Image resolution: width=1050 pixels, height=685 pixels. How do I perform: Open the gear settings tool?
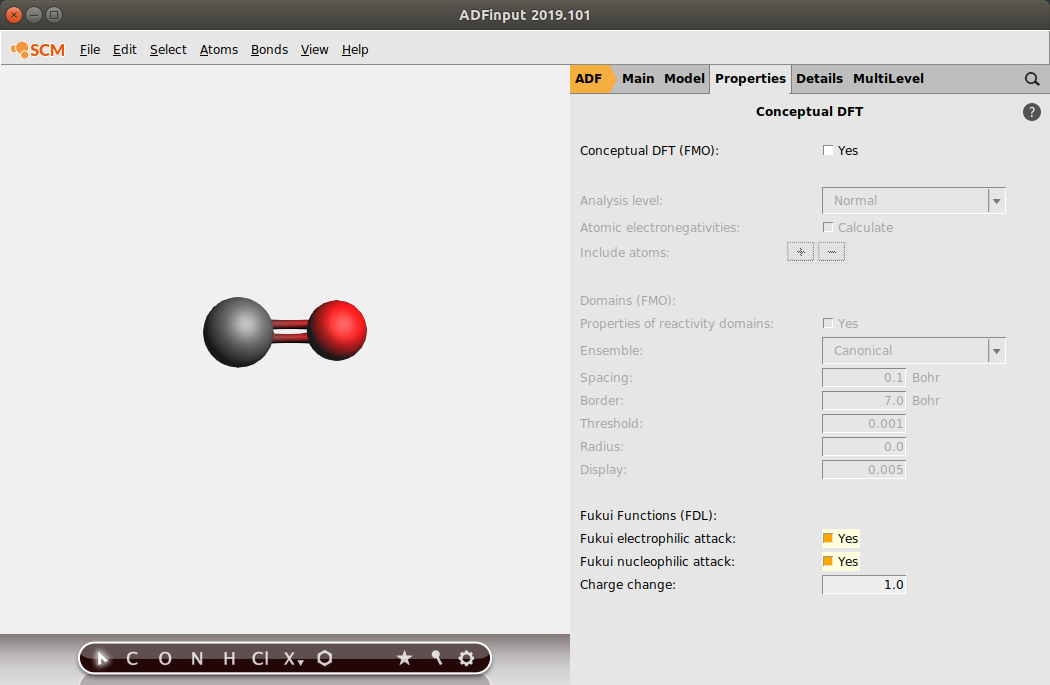click(467, 658)
